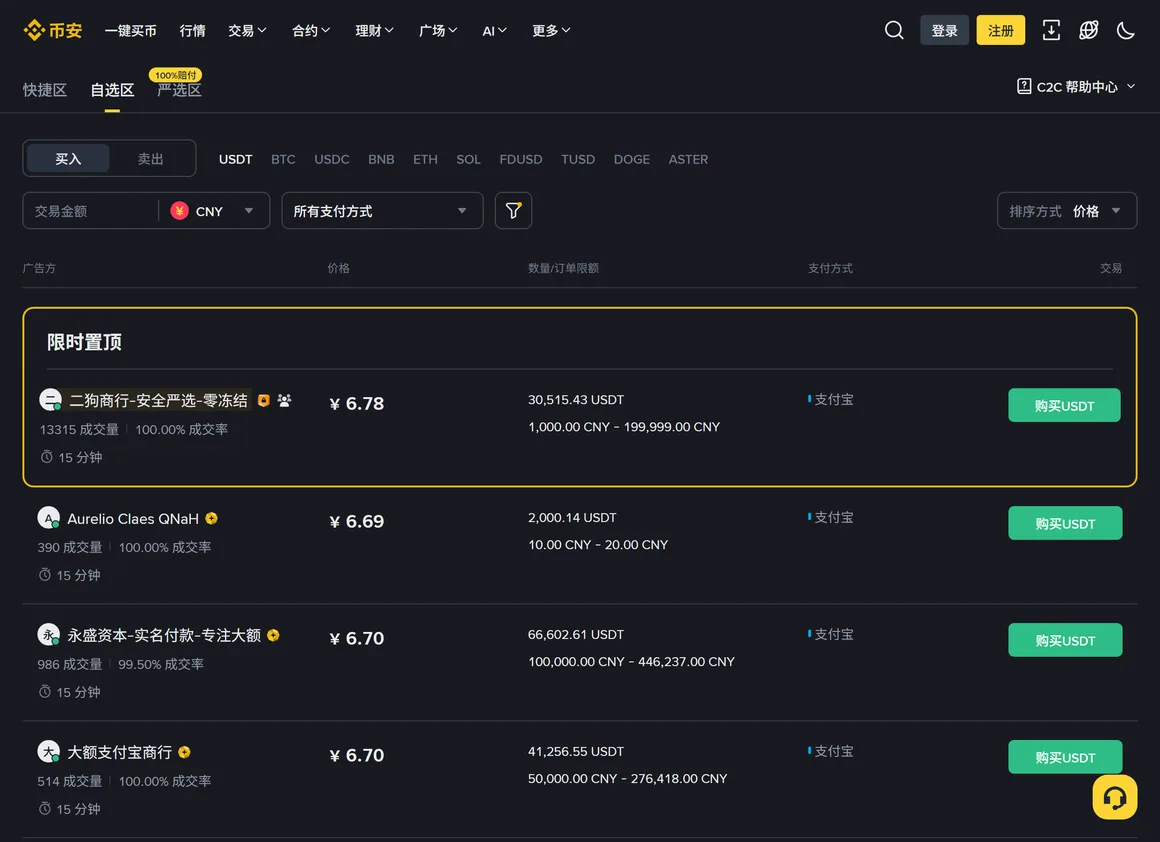
Task: Buy USDT from 大额支付宝商行
Action: tap(1065, 757)
